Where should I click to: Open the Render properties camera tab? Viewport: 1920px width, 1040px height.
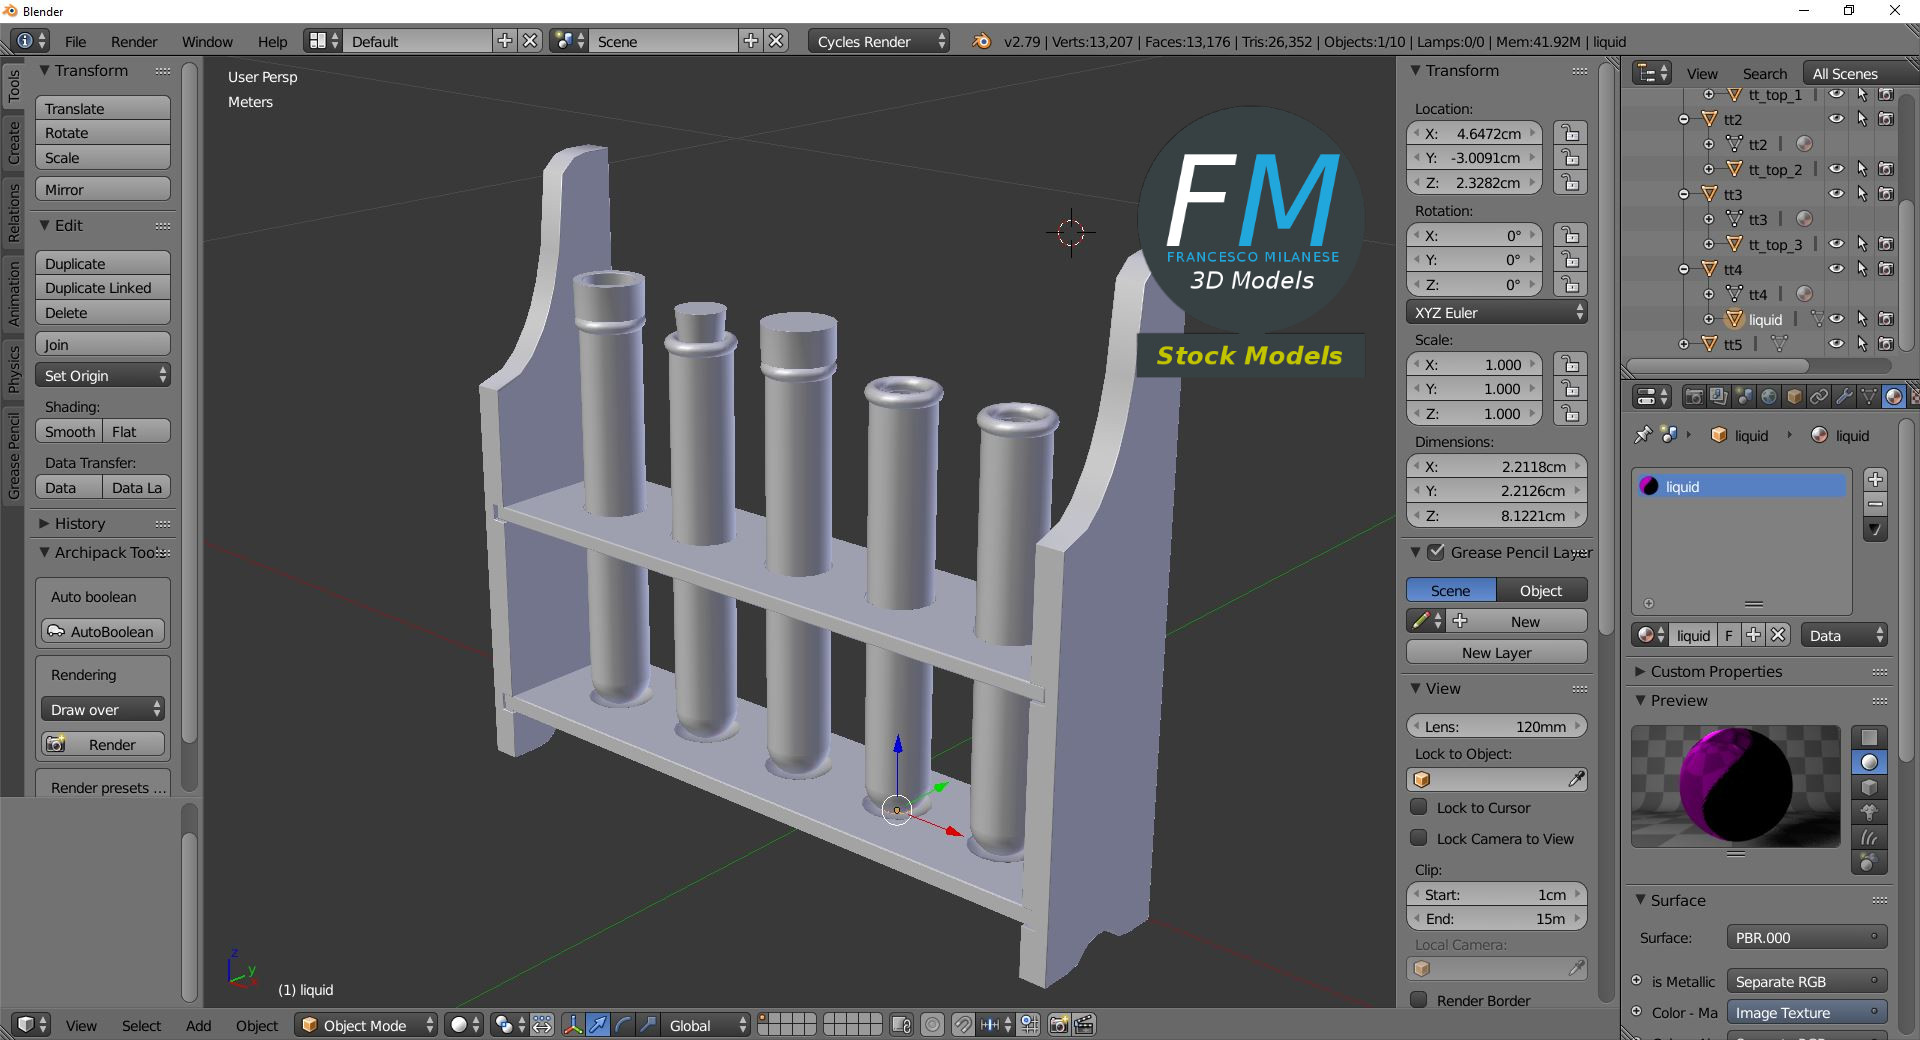point(1695,396)
